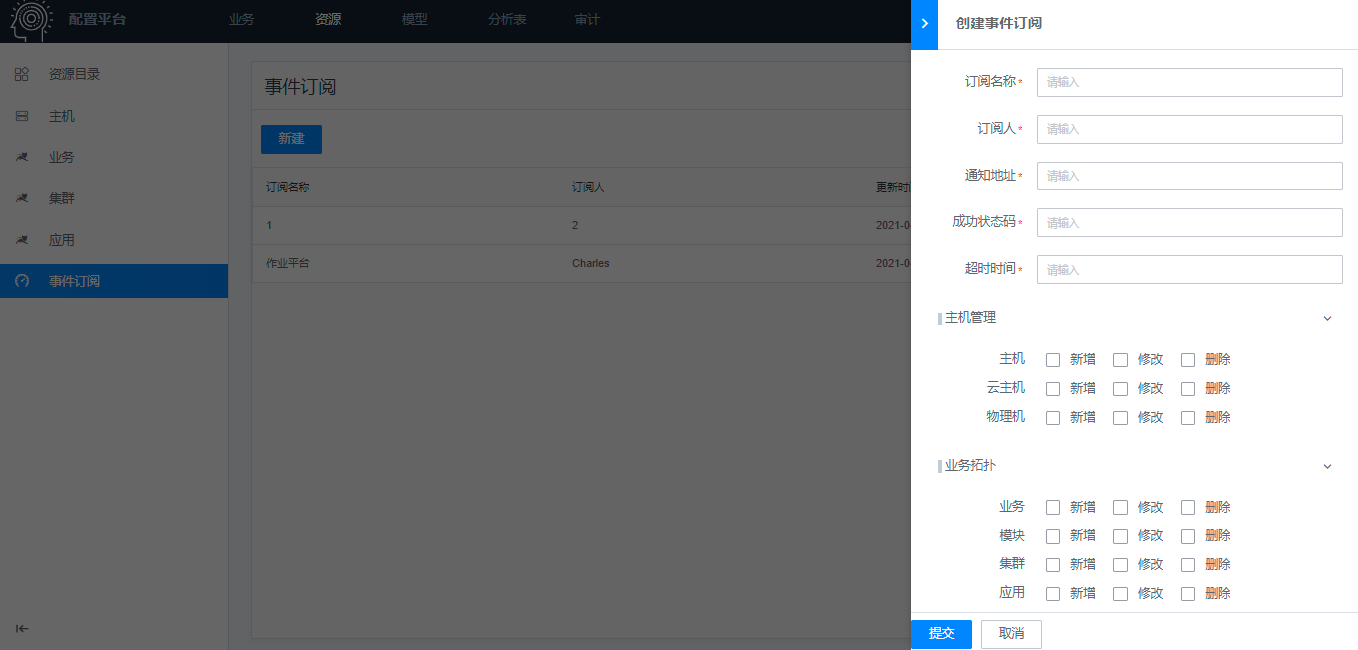Click the 新建 button
The height and width of the screenshot is (650, 1358).
(291, 139)
